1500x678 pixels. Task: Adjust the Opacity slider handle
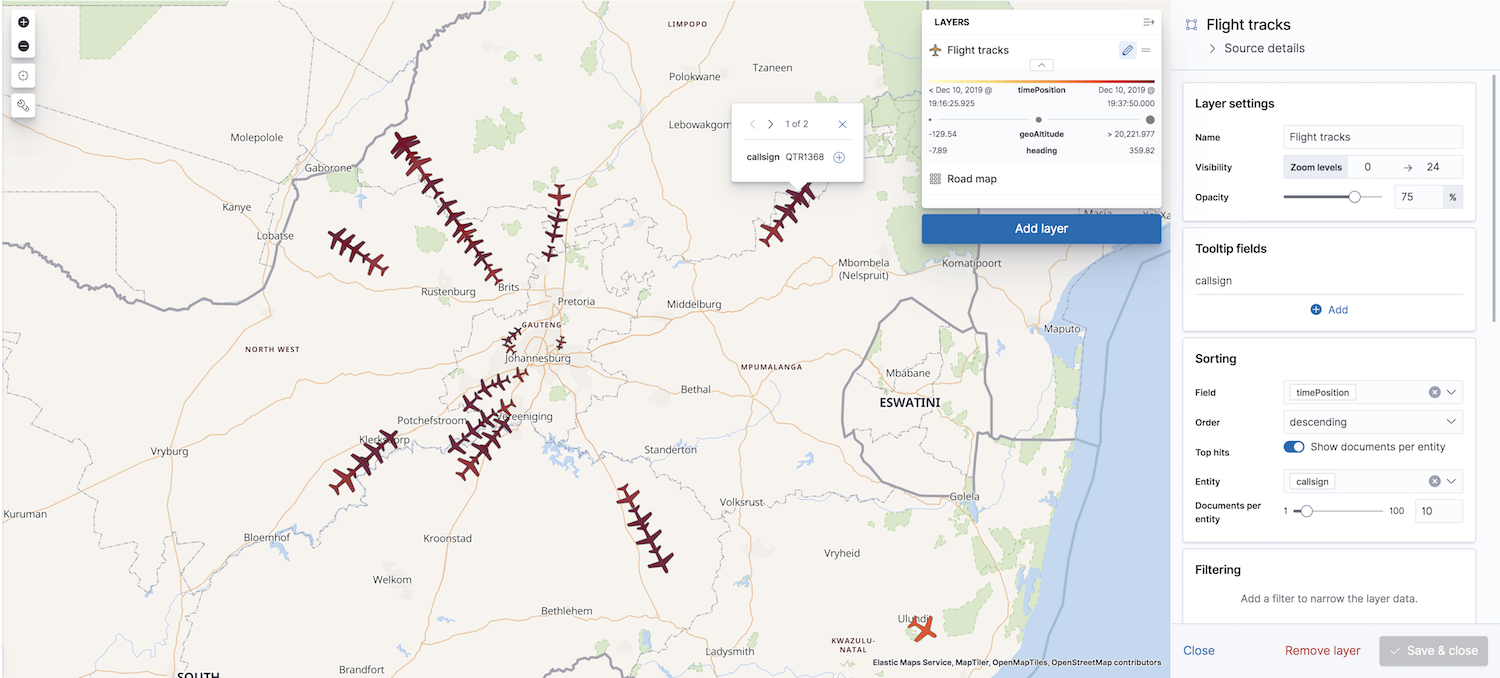(1354, 197)
